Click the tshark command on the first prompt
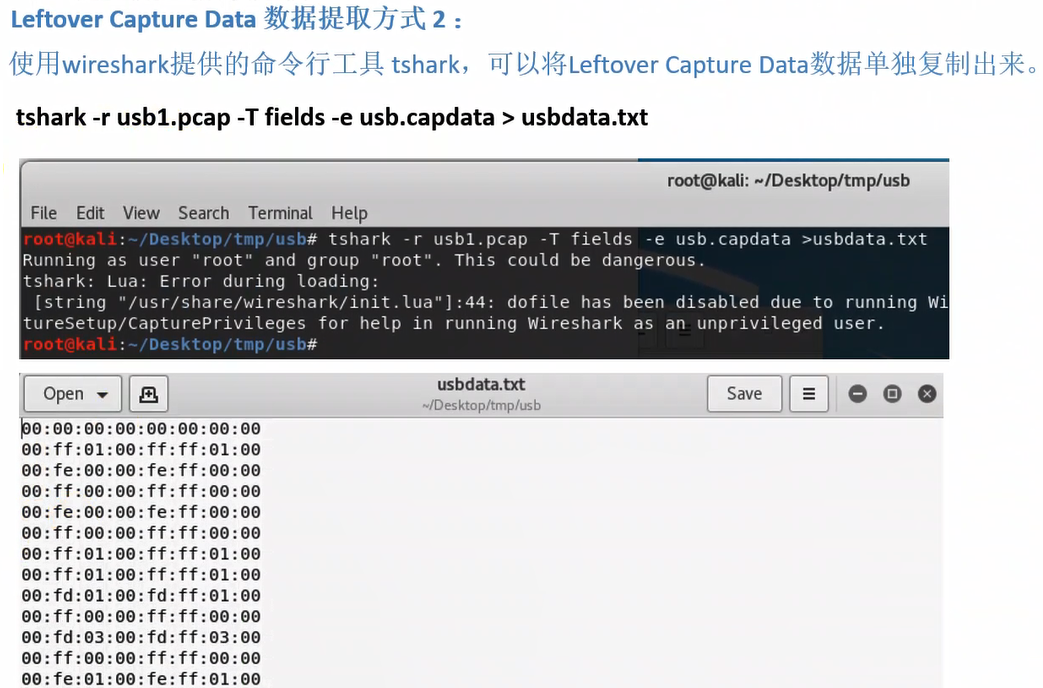The height and width of the screenshot is (688, 1043). tap(628, 239)
